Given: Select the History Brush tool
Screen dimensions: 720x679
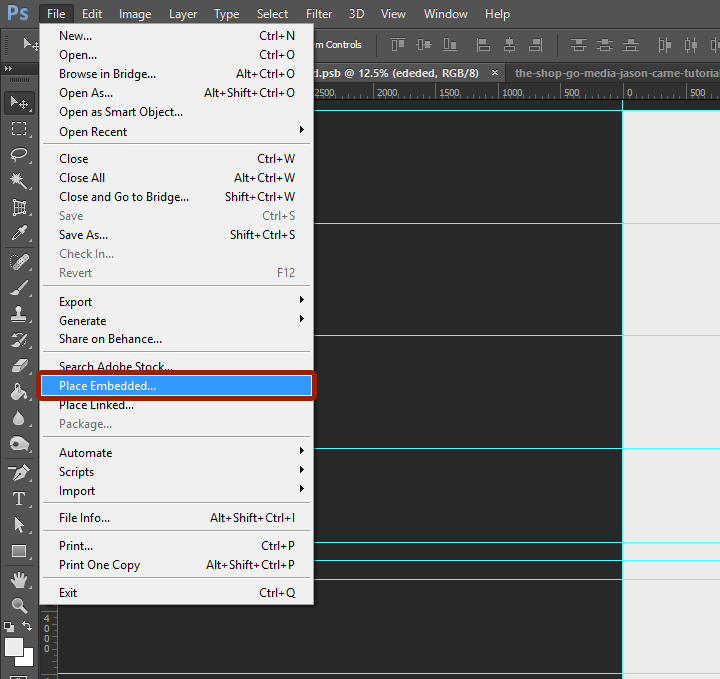Looking at the screenshot, I should pos(19,340).
